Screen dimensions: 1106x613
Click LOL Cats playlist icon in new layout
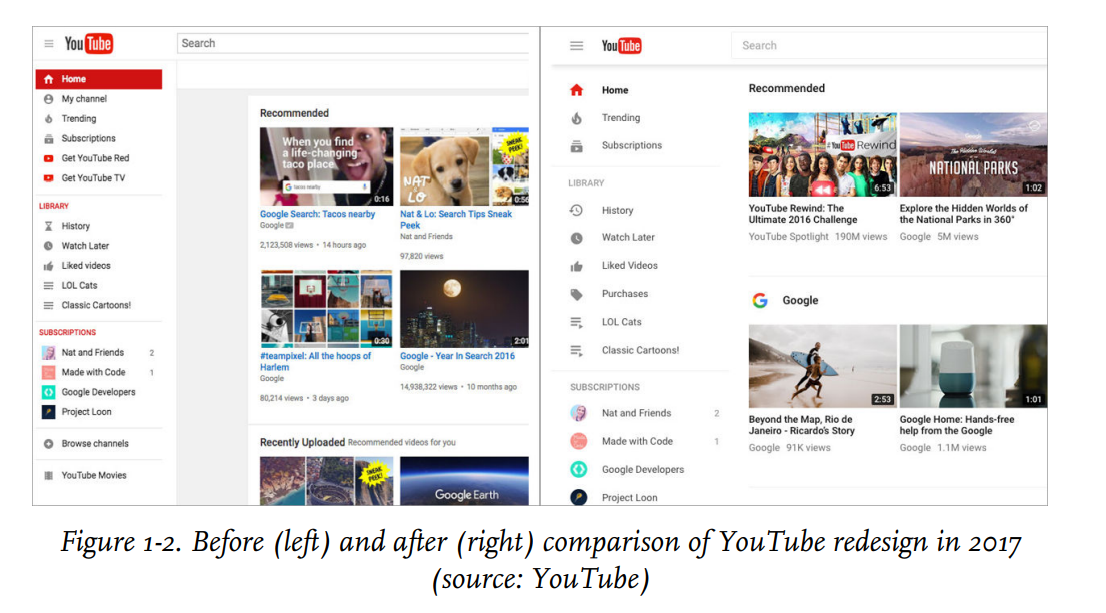point(576,322)
